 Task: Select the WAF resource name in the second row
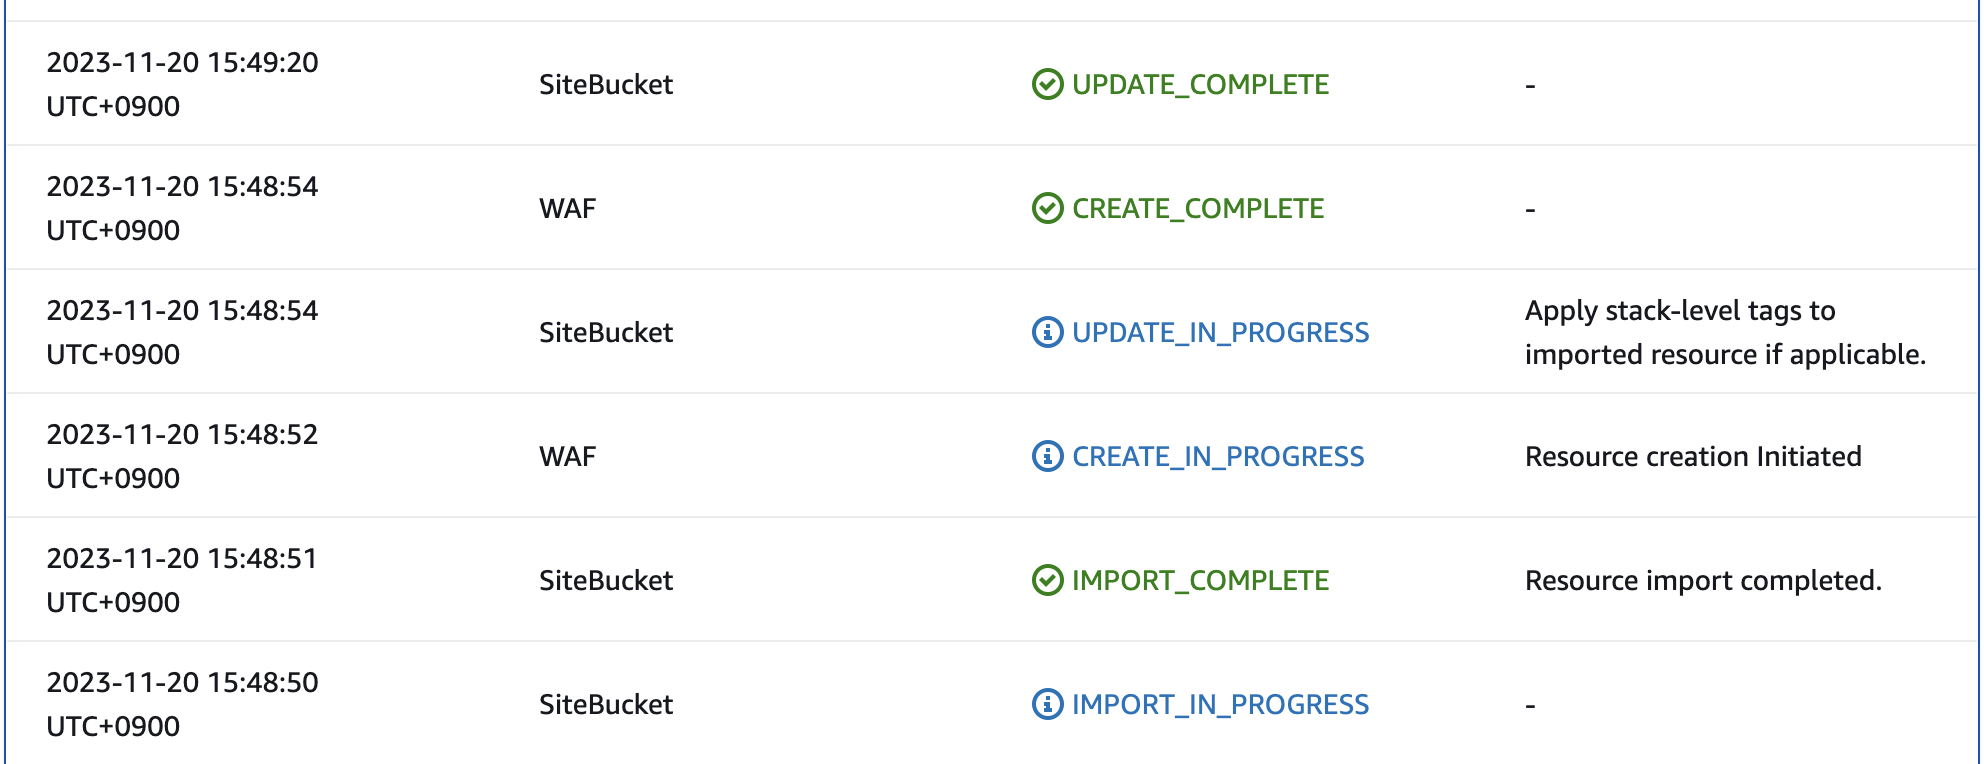point(566,208)
